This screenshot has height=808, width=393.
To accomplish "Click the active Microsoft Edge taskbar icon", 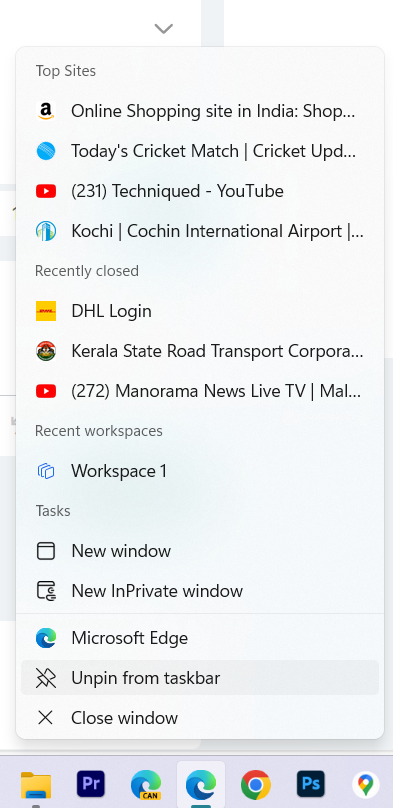I will 201,784.
